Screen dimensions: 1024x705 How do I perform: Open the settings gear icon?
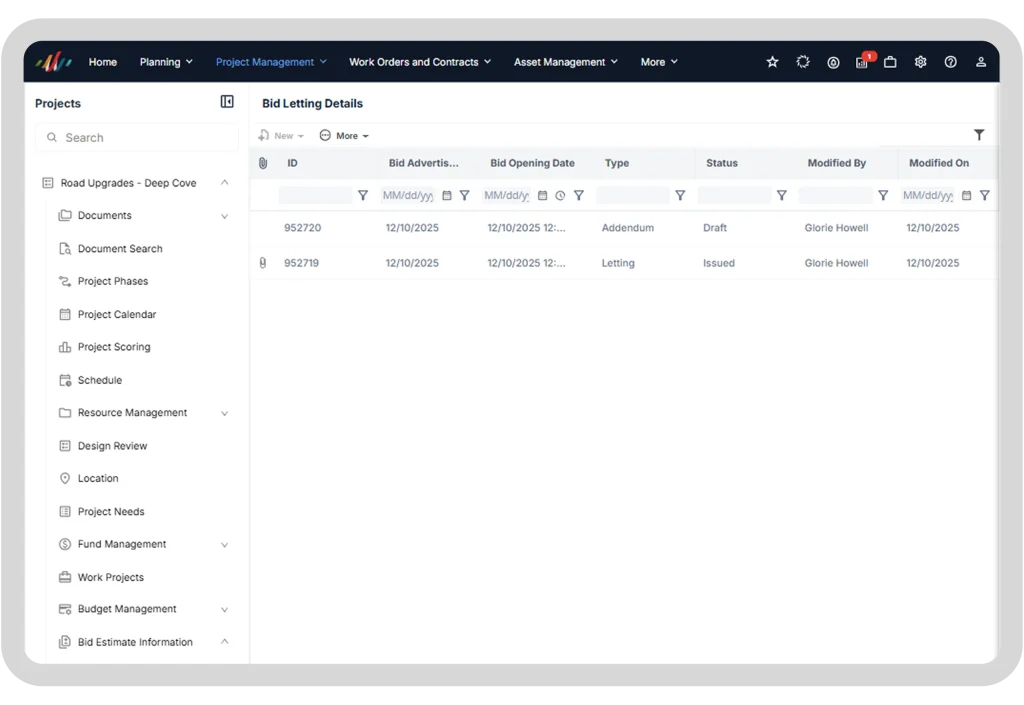pos(920,62)
